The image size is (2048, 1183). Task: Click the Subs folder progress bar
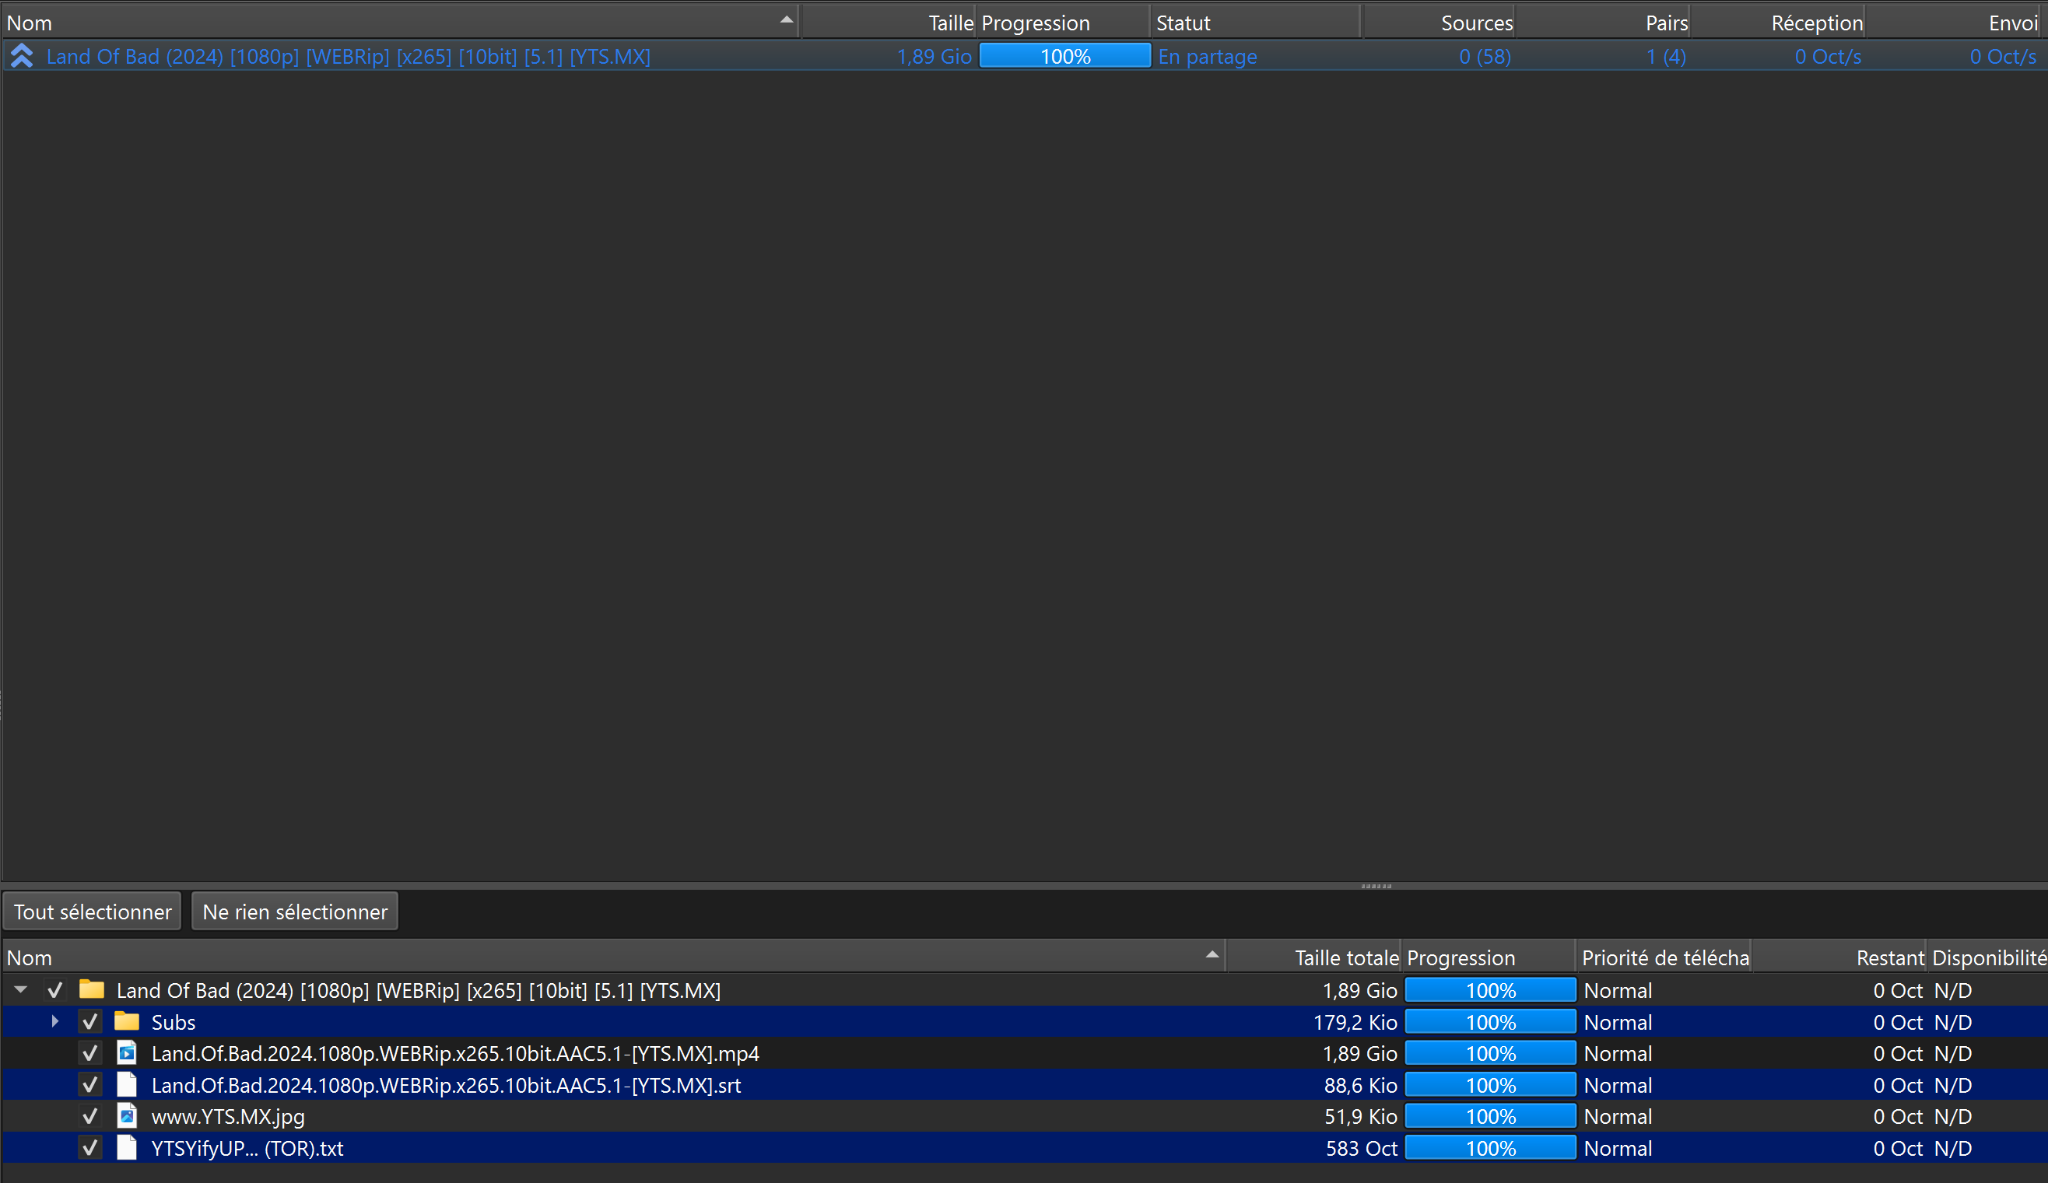click(x=1490, y=1022)
